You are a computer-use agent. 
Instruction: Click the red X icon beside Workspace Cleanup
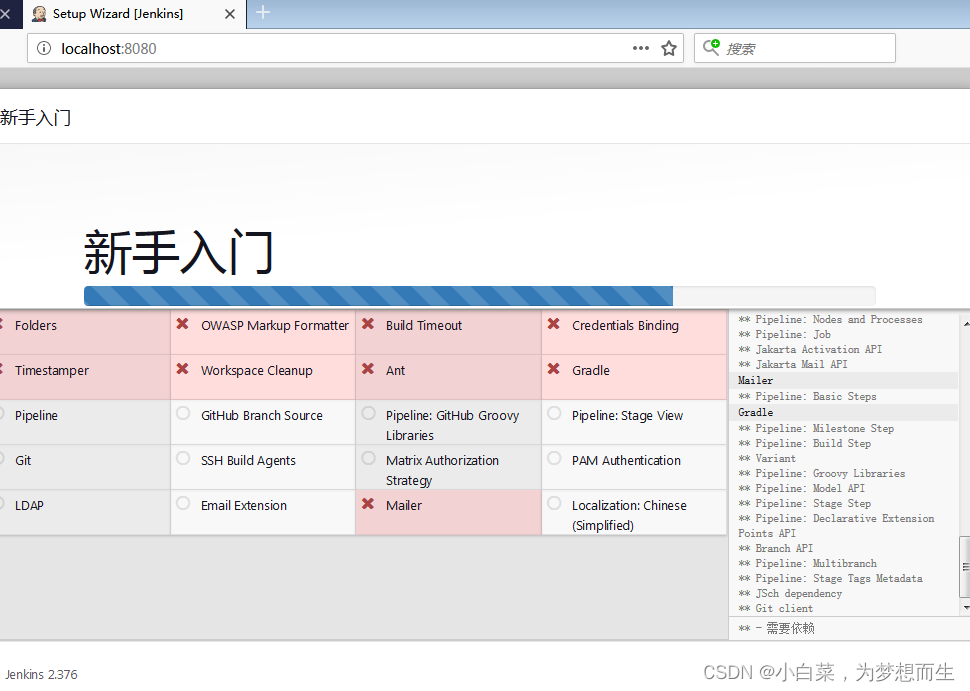coord(182,369)
